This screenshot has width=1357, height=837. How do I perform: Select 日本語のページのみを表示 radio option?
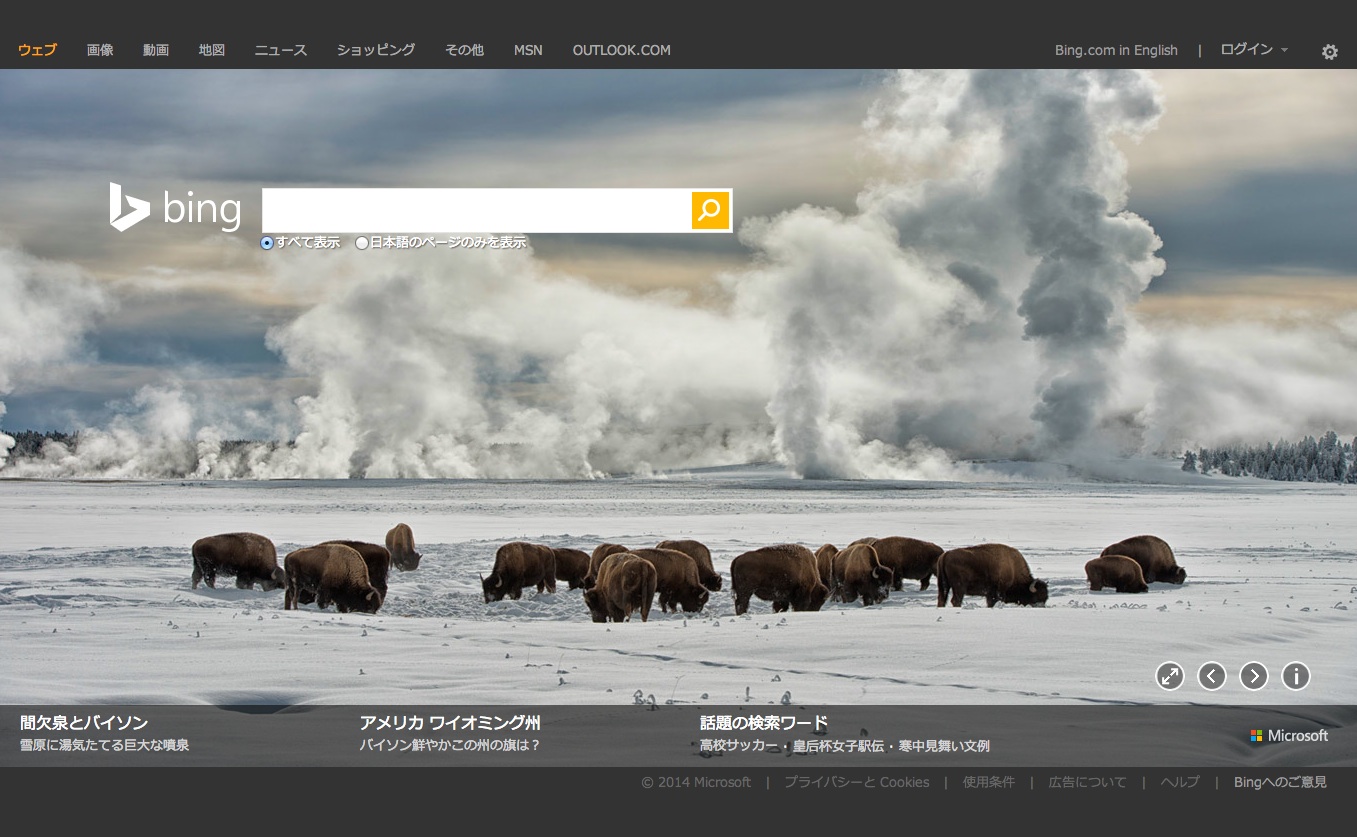pos(362,243)
